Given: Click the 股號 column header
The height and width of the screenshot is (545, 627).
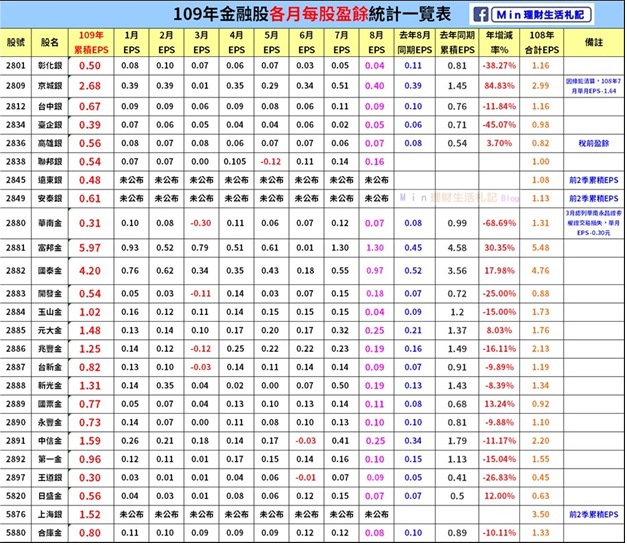Looking at the screenshot, I should [16, 42].
